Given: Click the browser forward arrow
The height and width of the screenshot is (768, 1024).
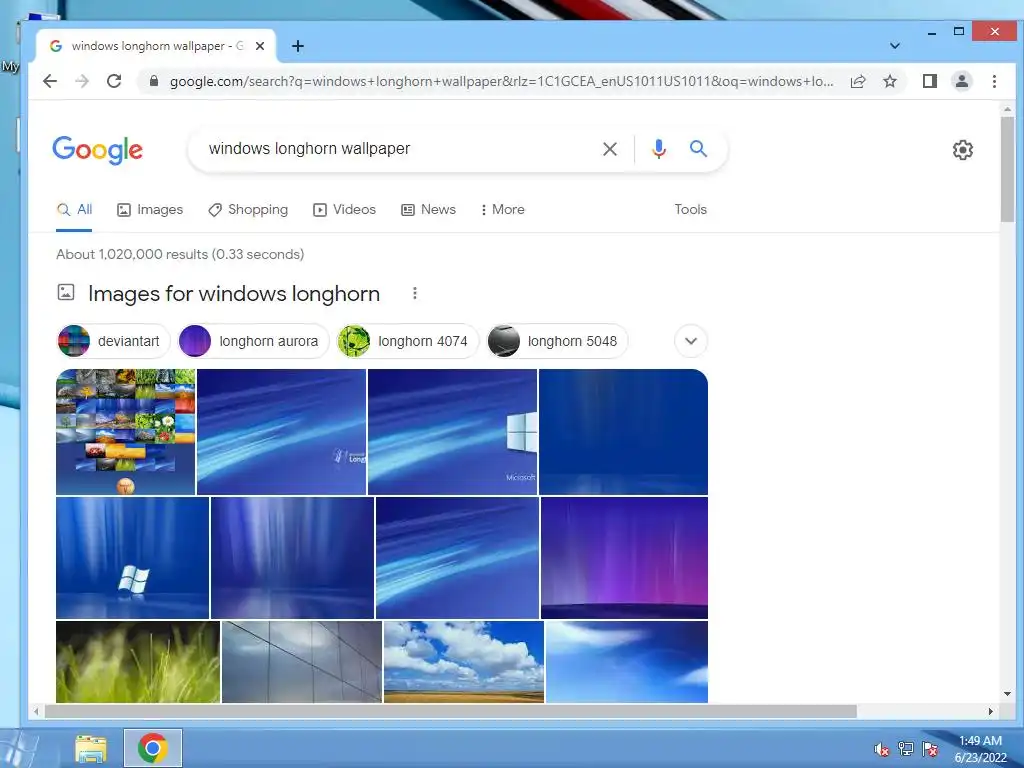Looking at the screenshot, I should point(82,81).
